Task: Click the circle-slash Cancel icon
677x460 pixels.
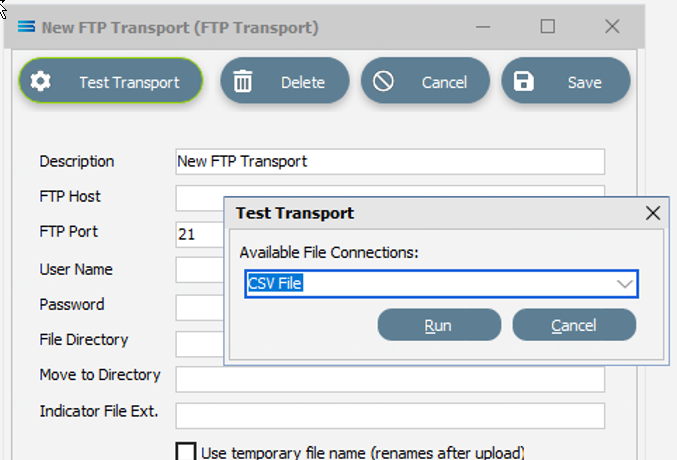Action: [x=383, y=82]
